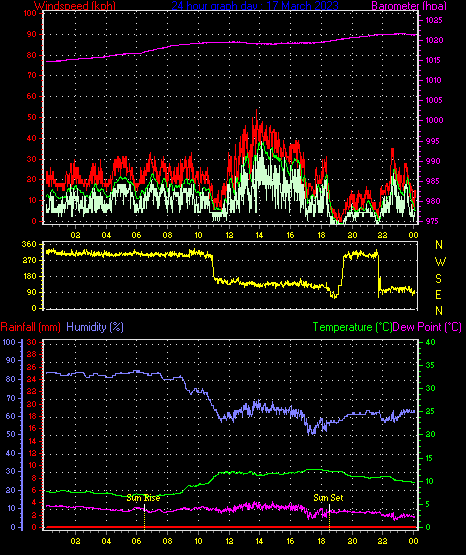466x555 pixels.
Task: Click the "1000" barometer axis value
Action: [434, 120]
